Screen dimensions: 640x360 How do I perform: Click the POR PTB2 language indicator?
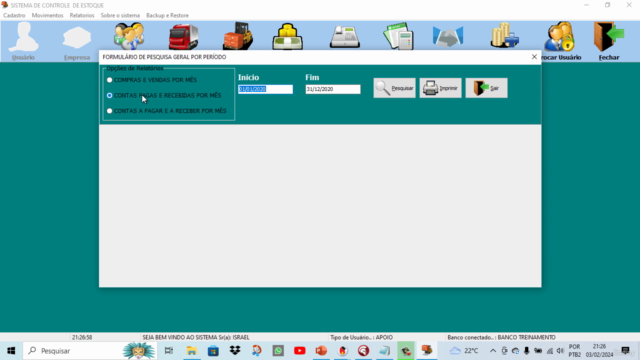pyautogui.click(x=575, y=351)
